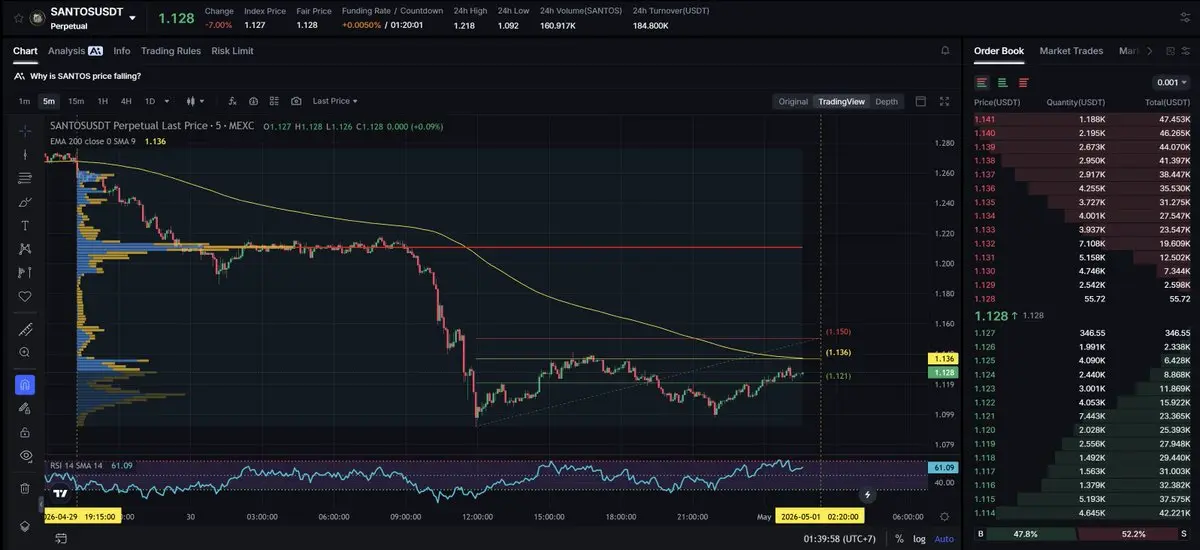Image resolution: width=1200 pixels, height=550 pixels.
Task: Select the 1H timeframe
Action: pyautogui.click(x=102, y=101)
